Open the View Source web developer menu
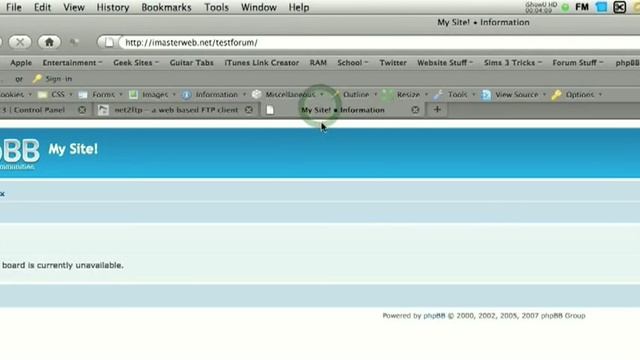The width and height of the screenshot is (640, 360). pyautogui.click(x=516, y=95)
